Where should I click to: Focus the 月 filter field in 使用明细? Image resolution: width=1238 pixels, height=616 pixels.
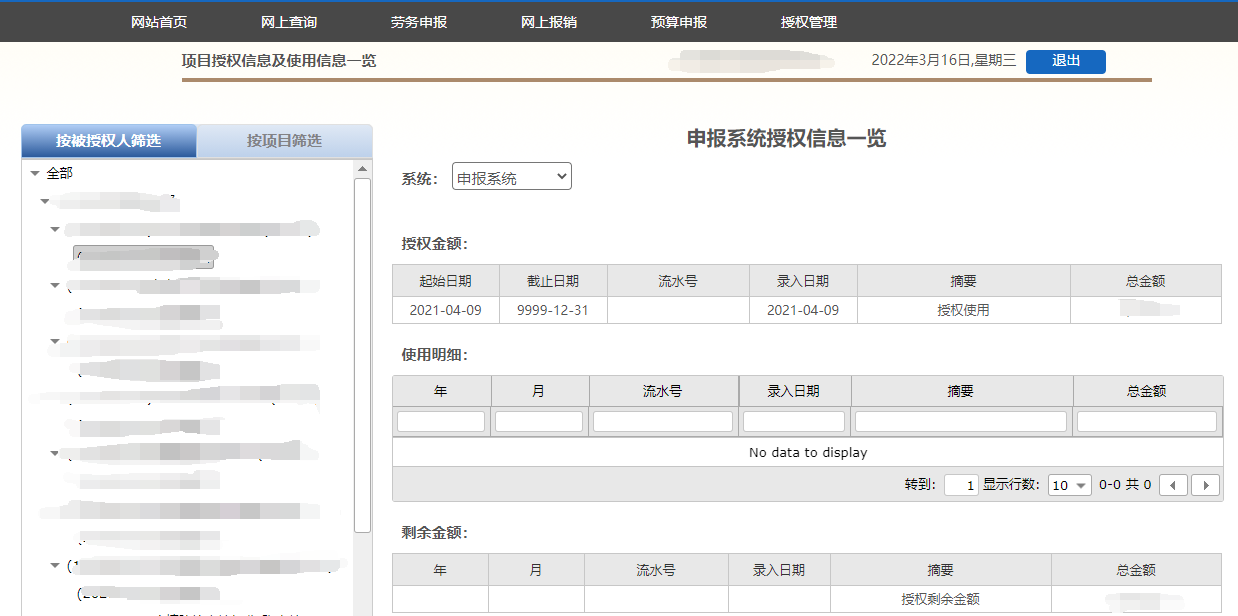pyautogui.click(x=539, y=421)
